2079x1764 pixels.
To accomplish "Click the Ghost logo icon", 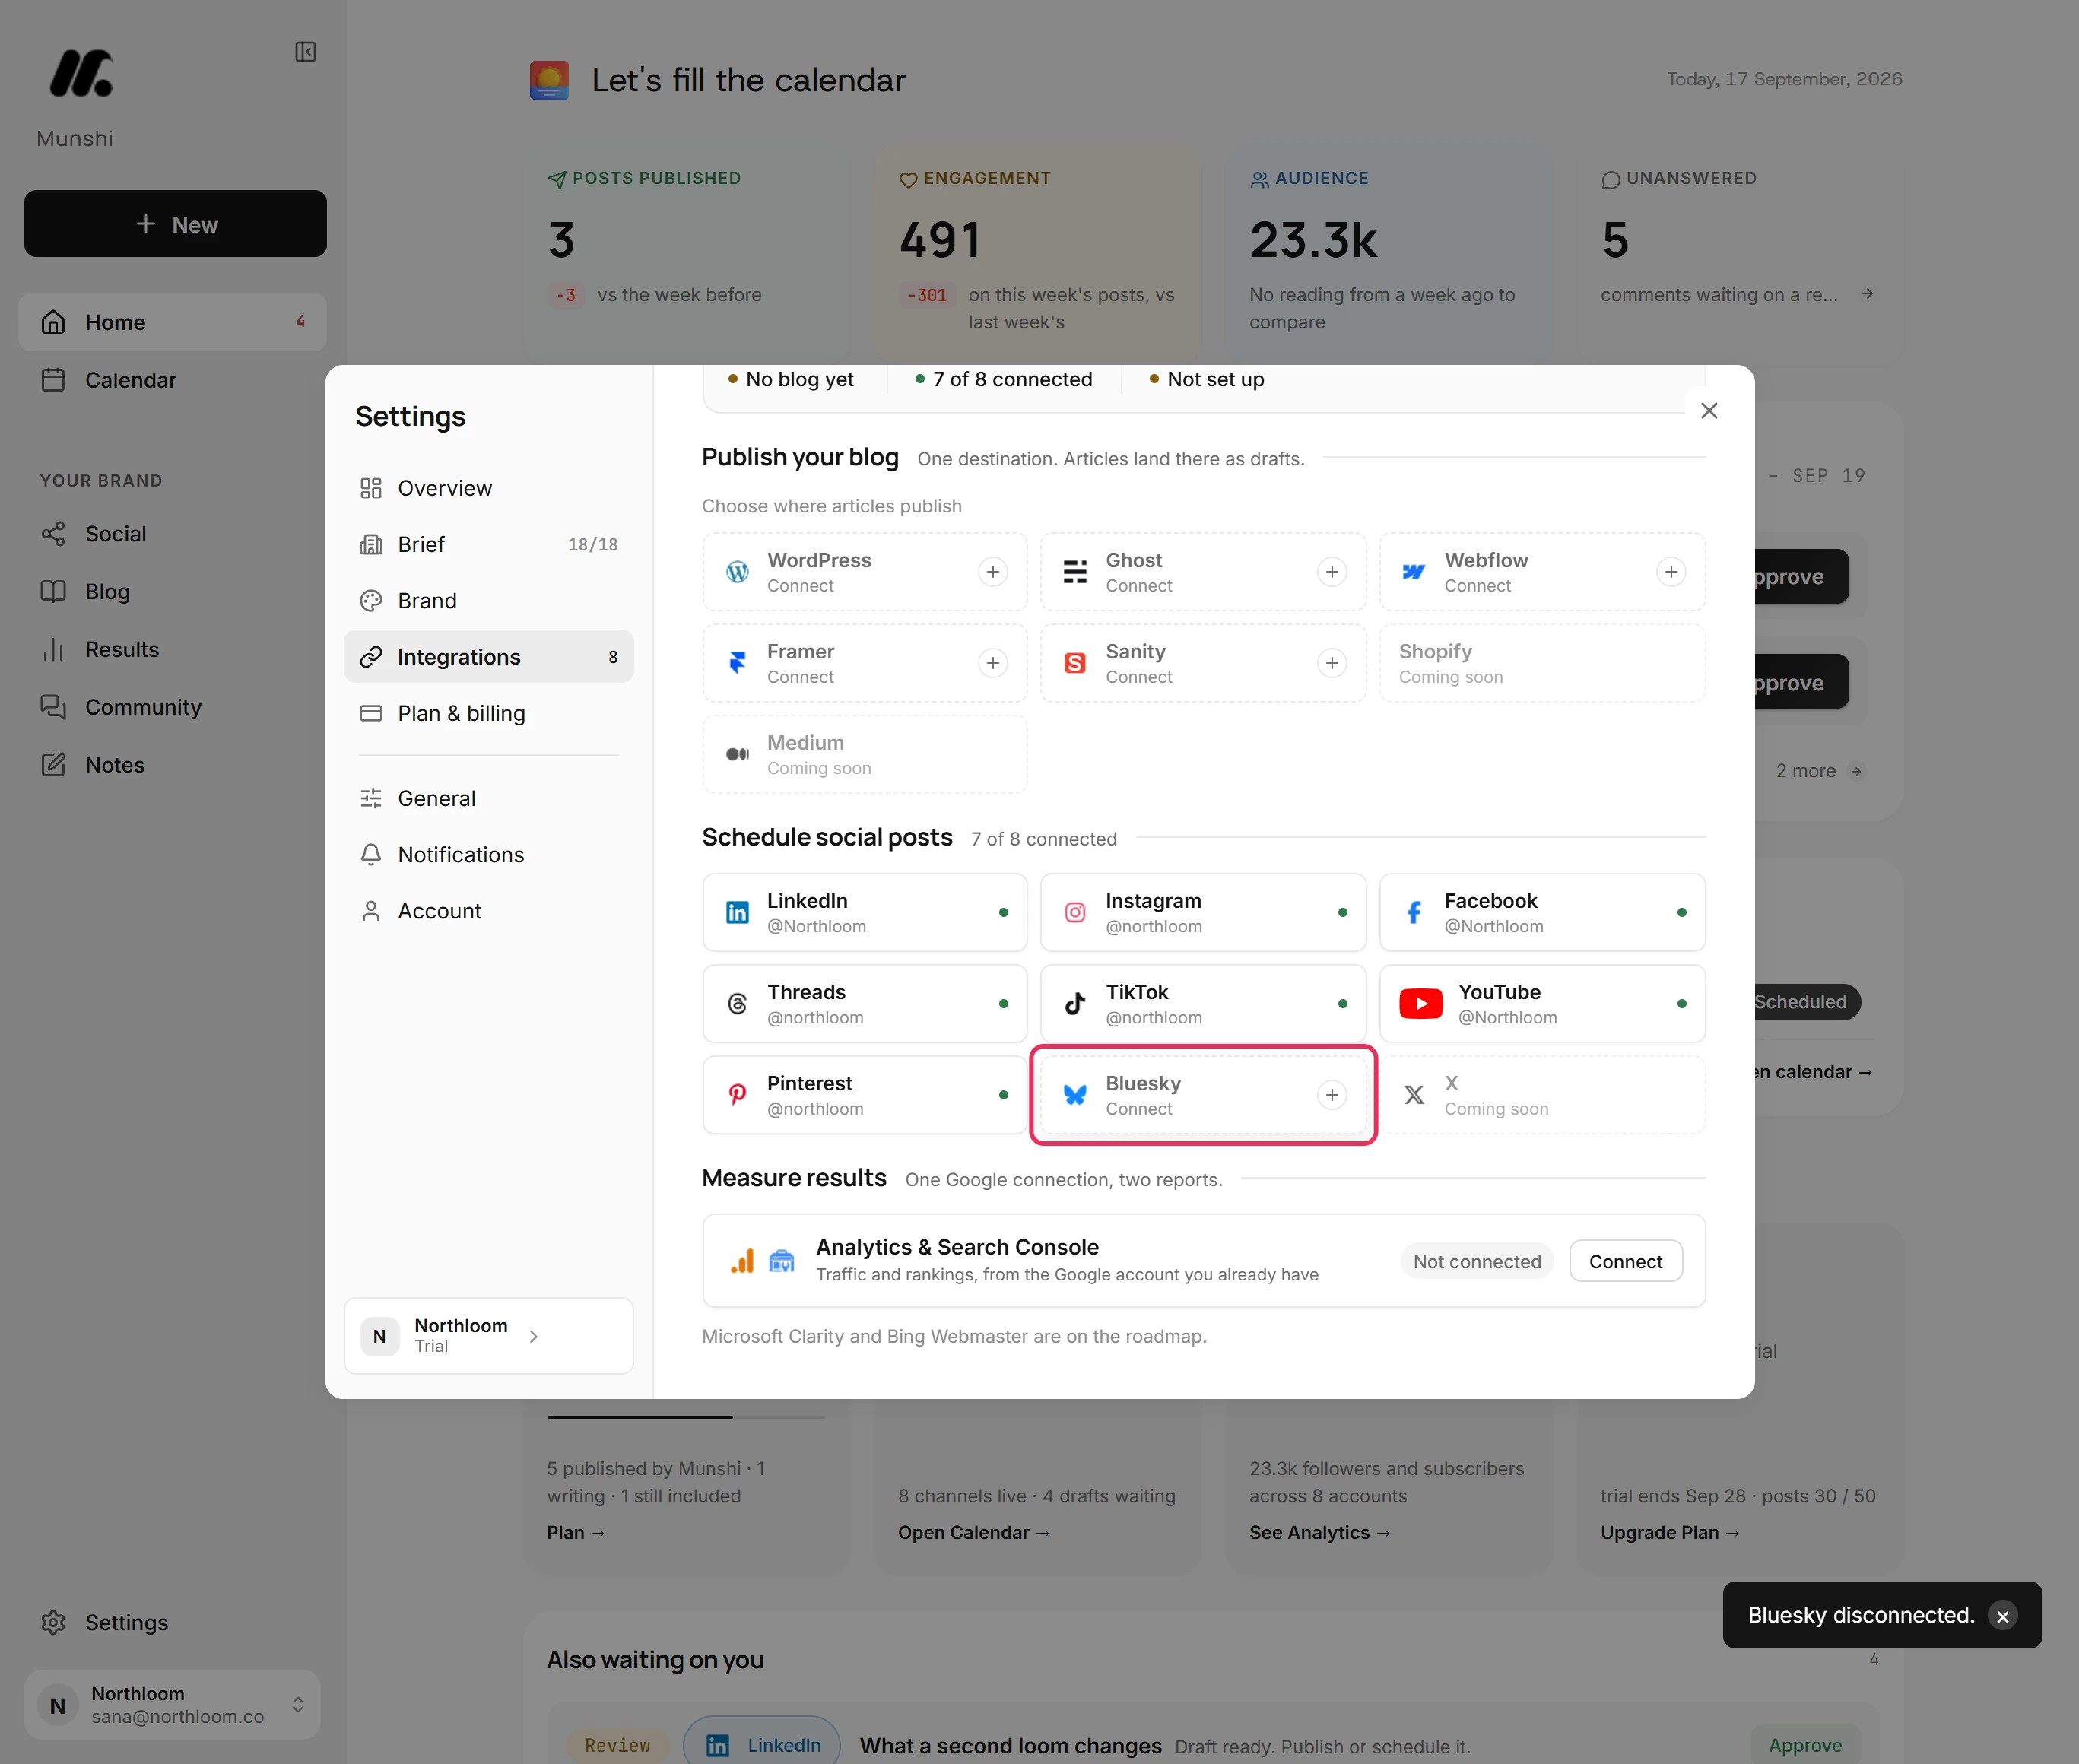I will (x=1075, y=572).
